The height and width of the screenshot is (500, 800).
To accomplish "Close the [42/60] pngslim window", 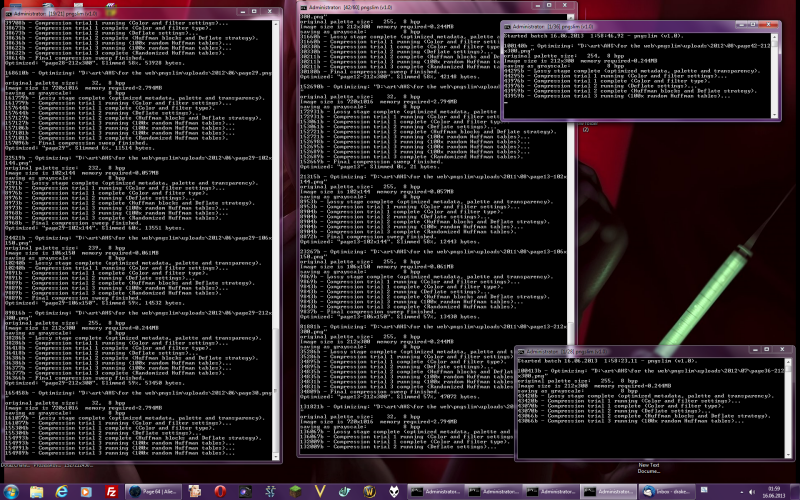I will tap(565, 5).
